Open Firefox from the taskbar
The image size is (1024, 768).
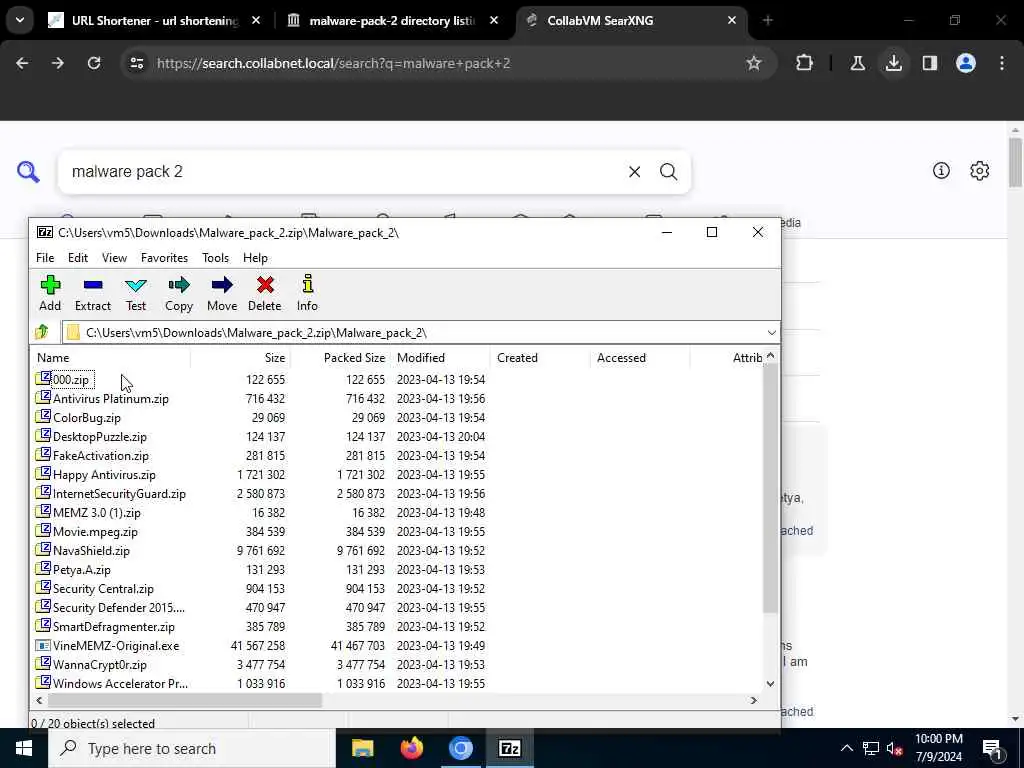(411, 748)
